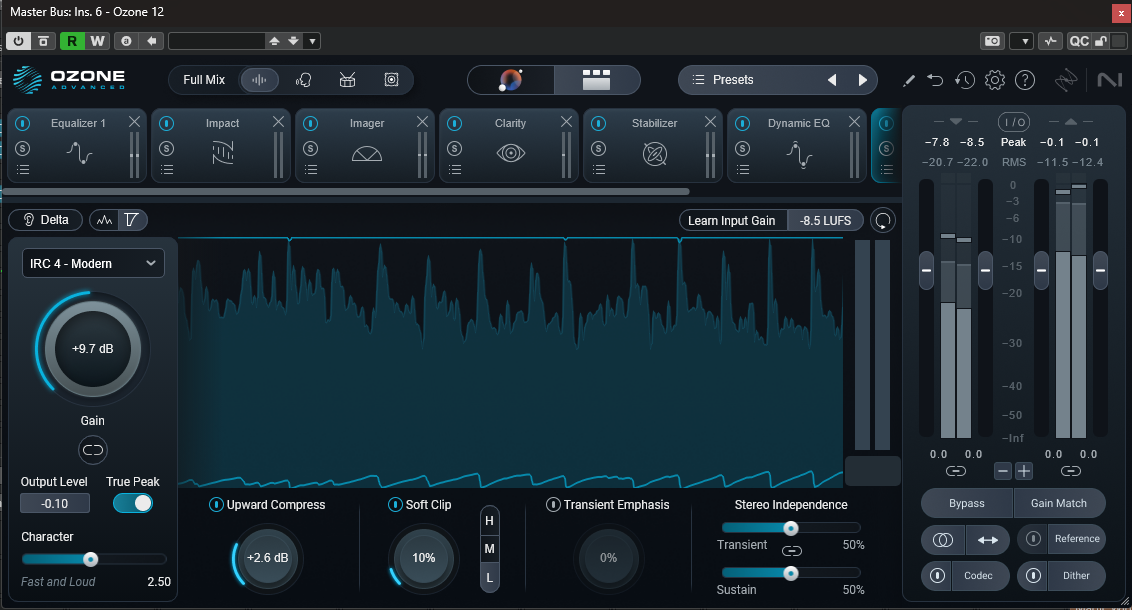
Task: Select Soft Clip Low mode
Action: [x=489, y=578]
